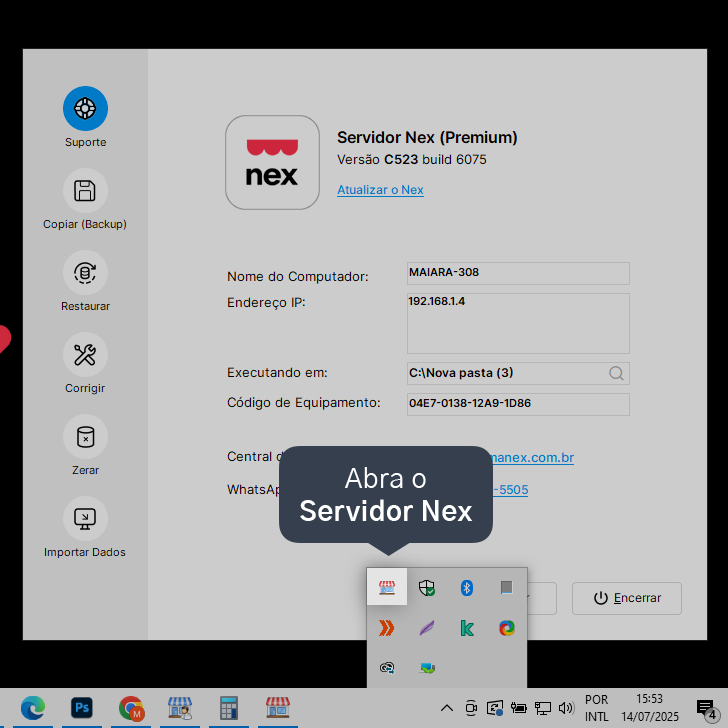Screen dimensions: 728x728
Task: Click the cloud sync tray icon
Action: 387,668
